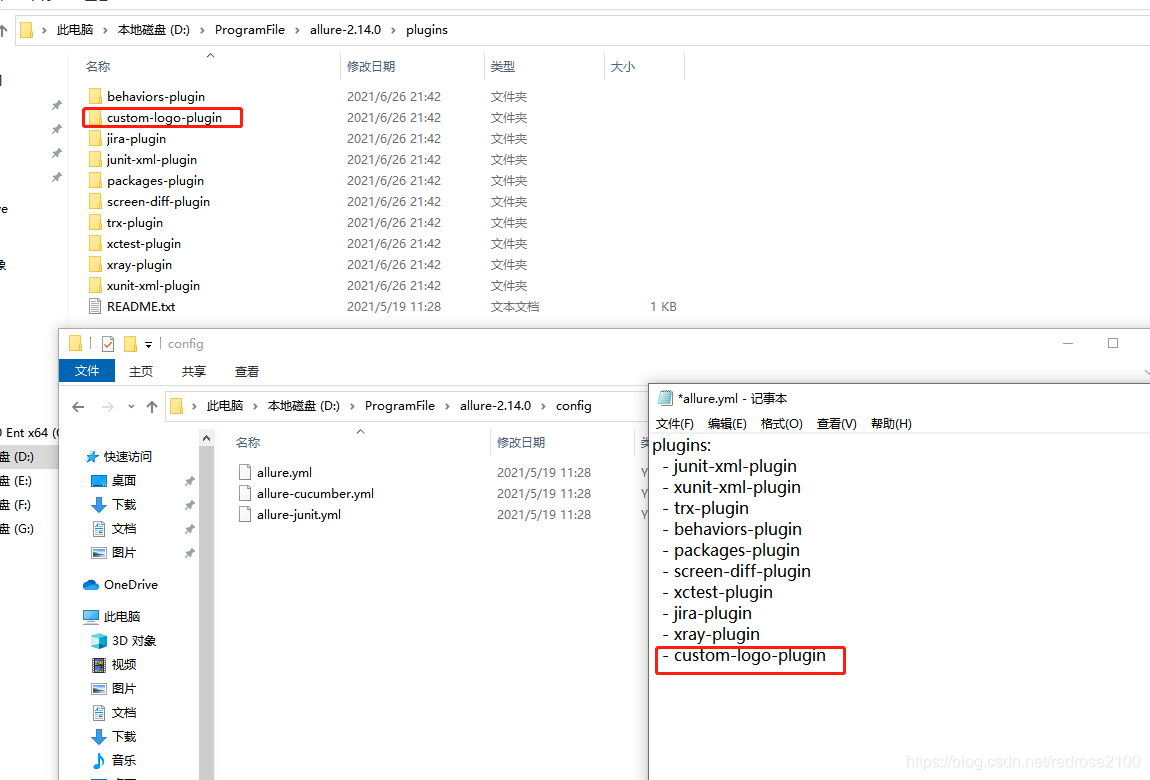The width and height of the screenshot is (1150, 780).
Task: Click allure-2.14.0 in plugins address bar
Action: (345, 30)
